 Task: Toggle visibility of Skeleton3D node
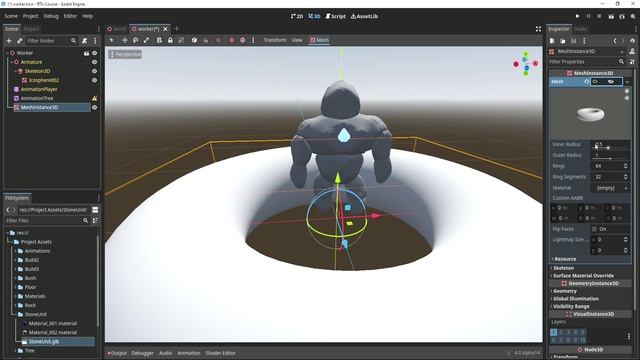[x=95, y=71]
